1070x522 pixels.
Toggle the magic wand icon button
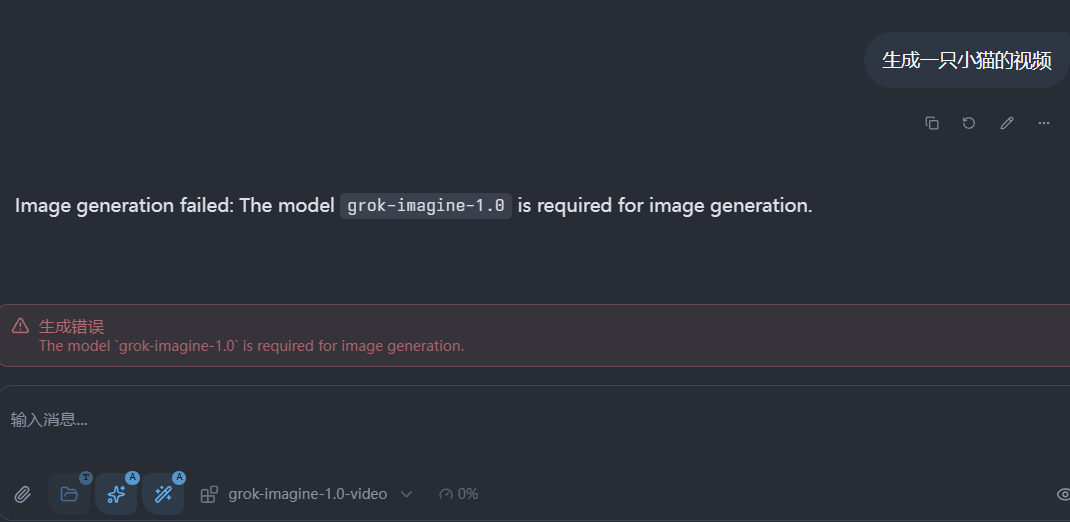point(163,494)
